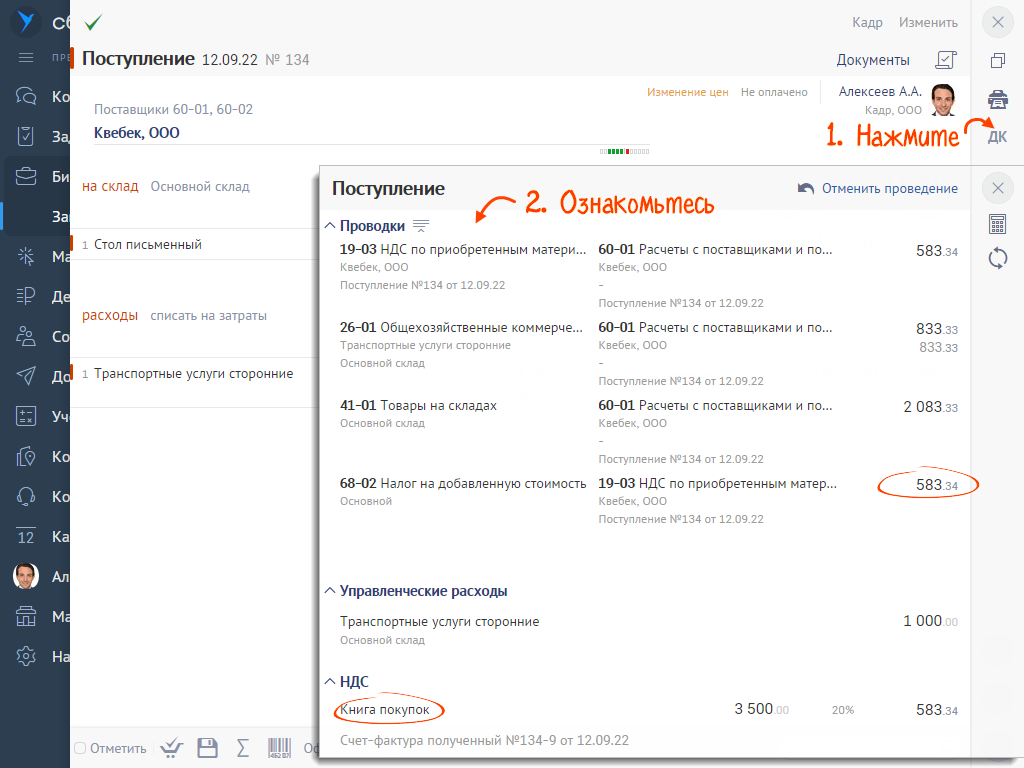Click the Алексеев А.А. user photo
Image resolution: width=1024 pixels, height=768 pixels.
point(943,98)
